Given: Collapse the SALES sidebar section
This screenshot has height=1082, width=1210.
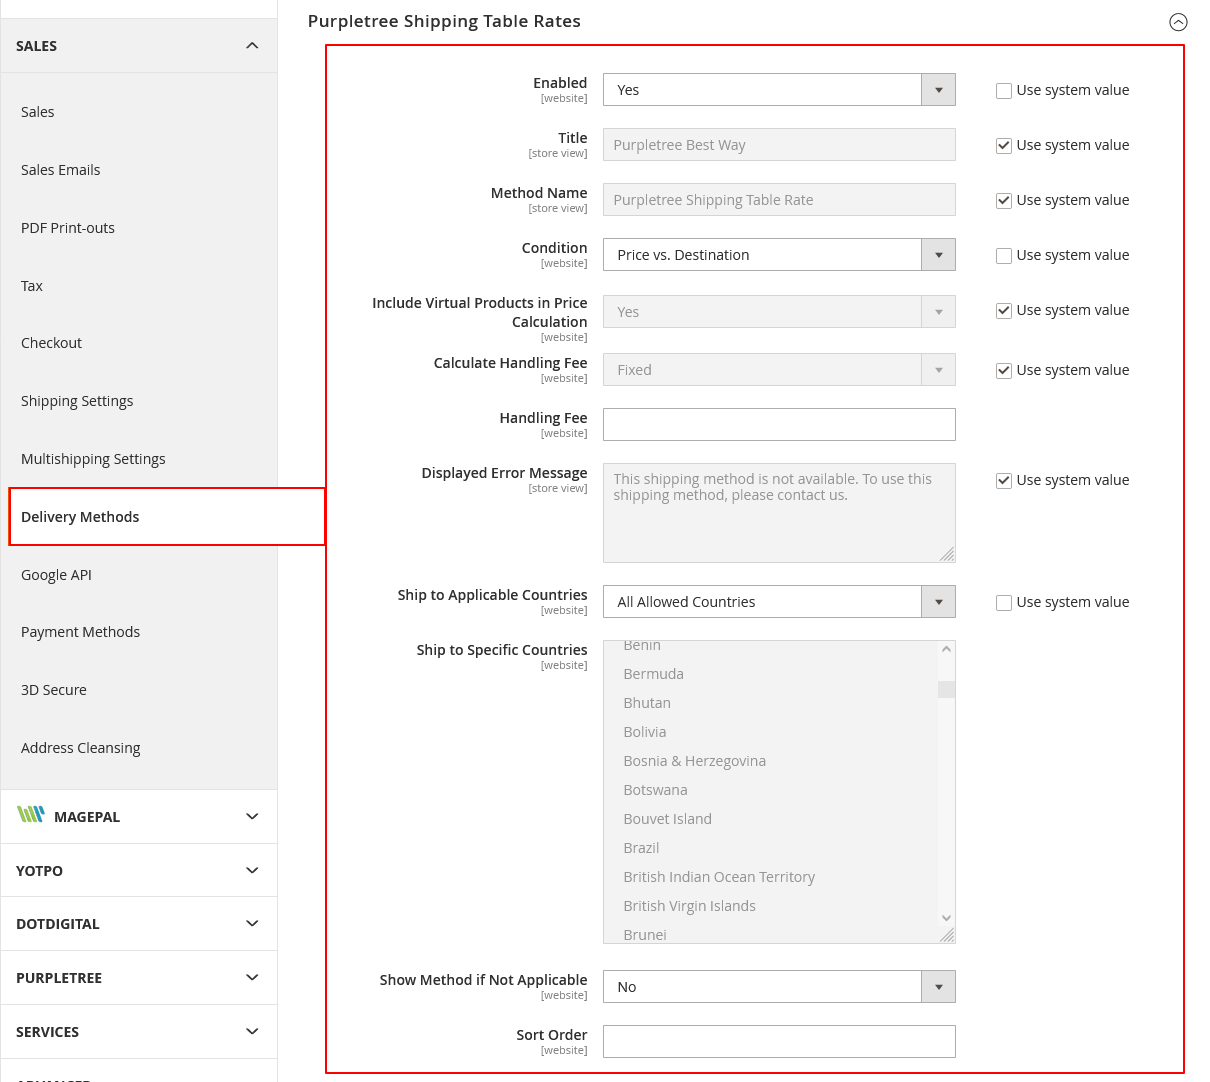Looking at the screenshot, I should [252, 46].
